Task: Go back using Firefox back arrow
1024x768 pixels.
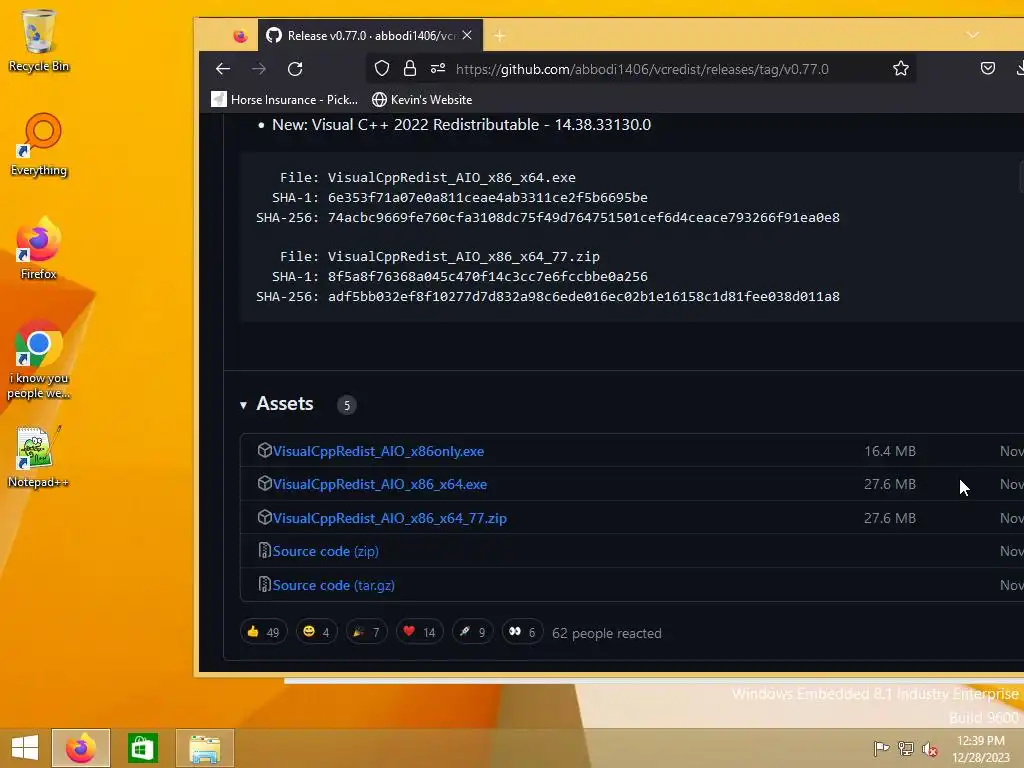Action: coord(223,69)
